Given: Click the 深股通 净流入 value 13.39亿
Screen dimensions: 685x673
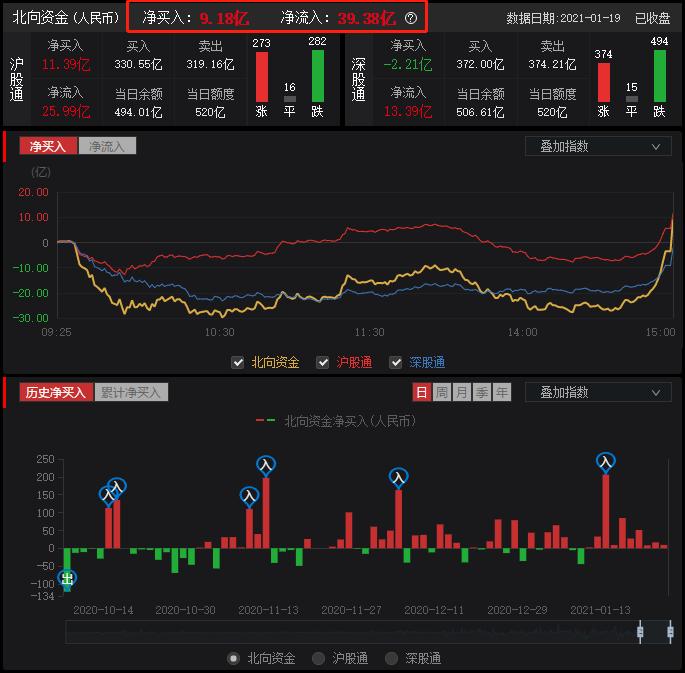Looking at the screenshot, I should pos(408,112).
